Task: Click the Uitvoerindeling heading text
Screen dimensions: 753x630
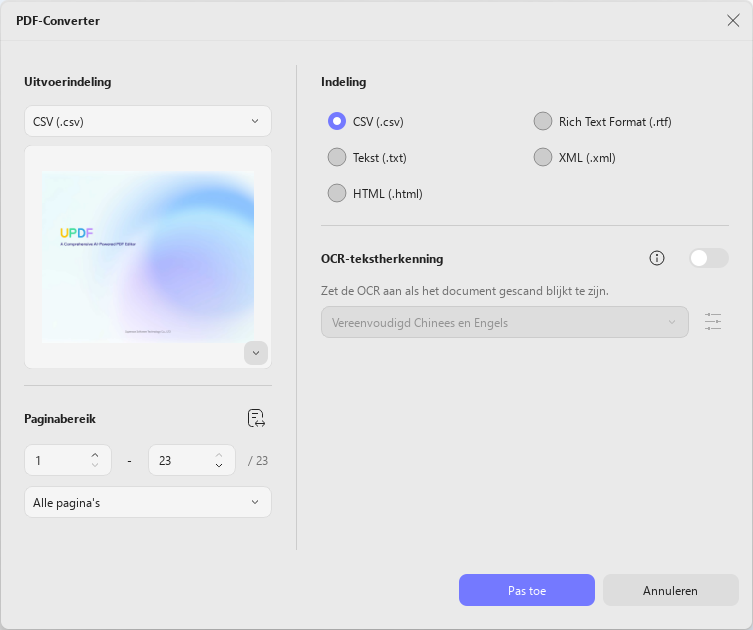Action: point(68,82)
